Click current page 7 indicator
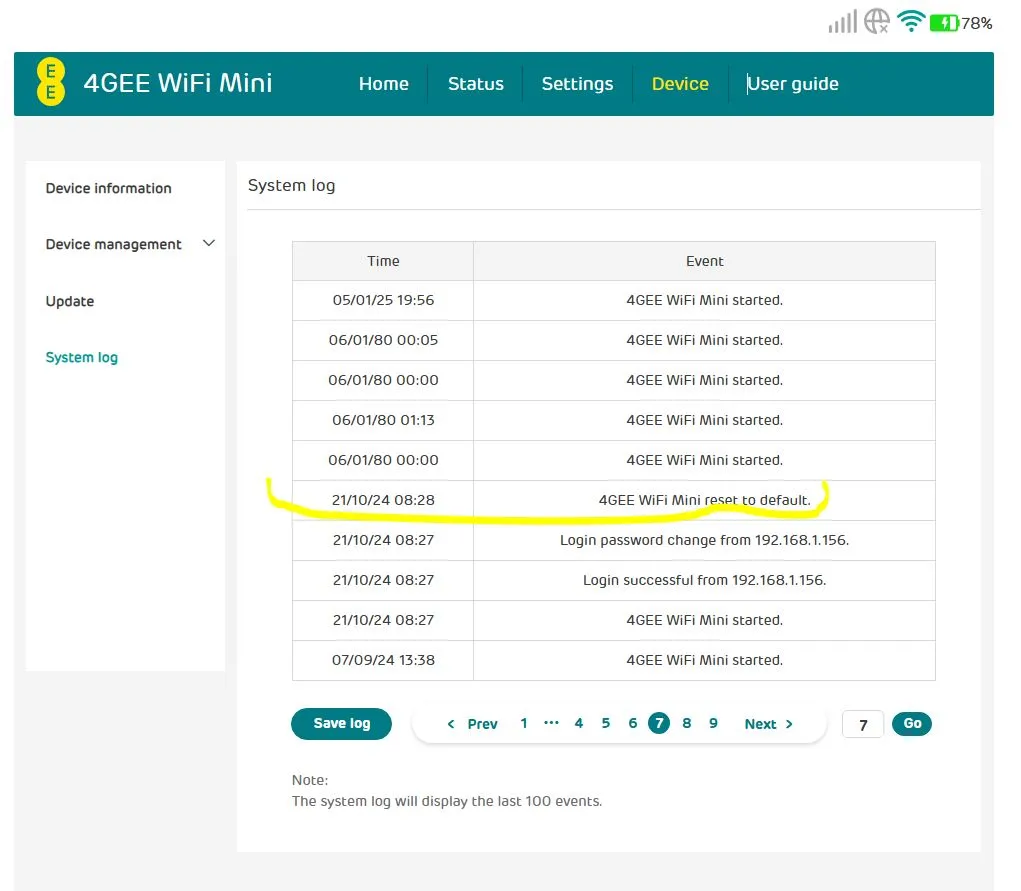The image size is (1021, 891). (x=659, y=723)
